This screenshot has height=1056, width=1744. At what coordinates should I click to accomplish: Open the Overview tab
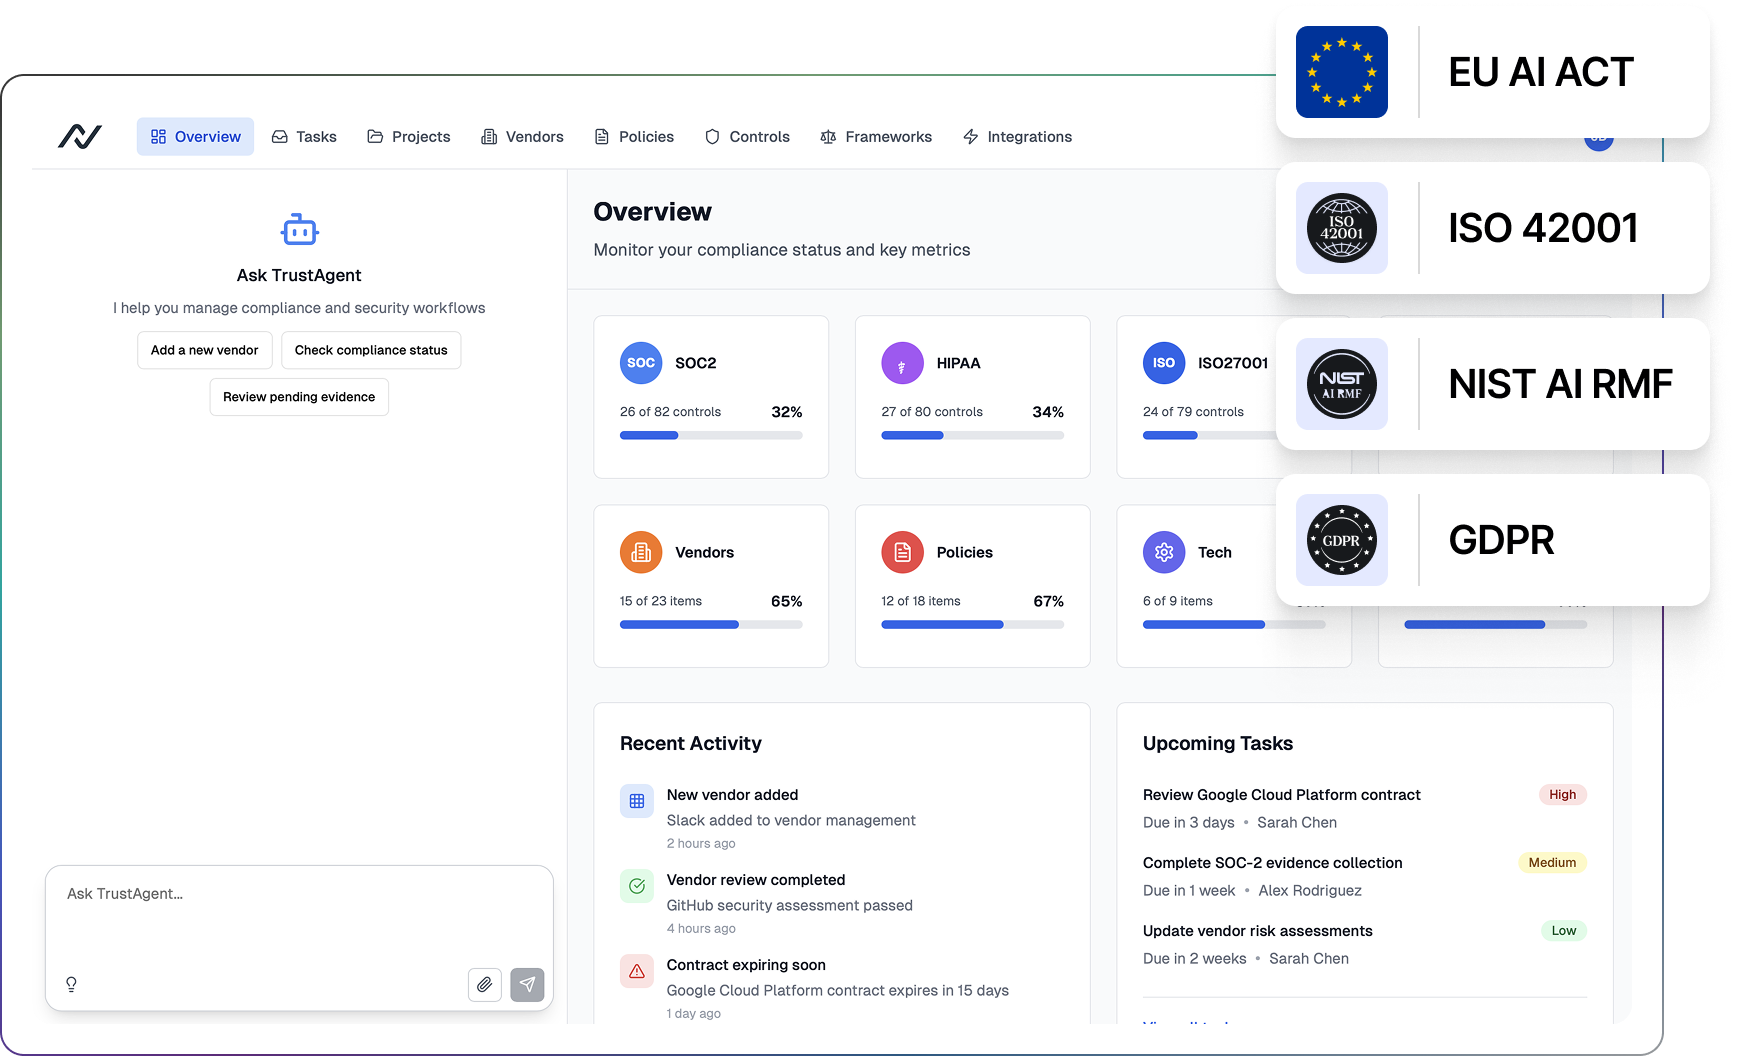click(195, 137)
